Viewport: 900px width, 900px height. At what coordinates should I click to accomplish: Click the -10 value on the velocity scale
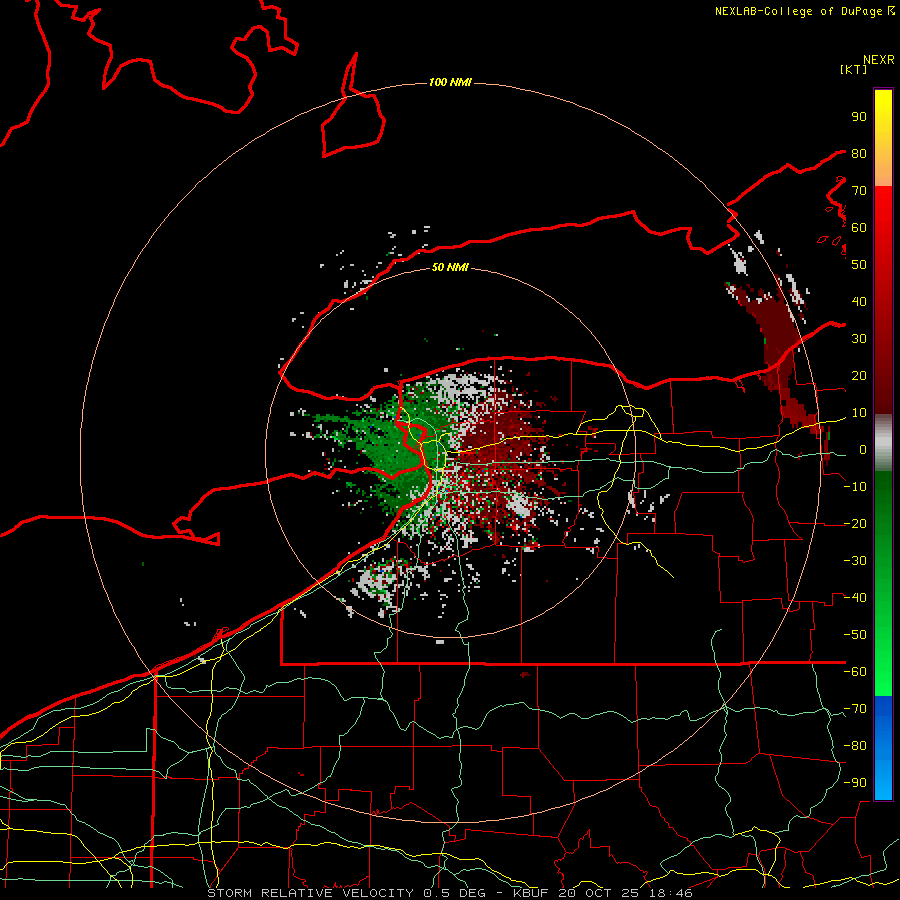[x=855, y=487]
